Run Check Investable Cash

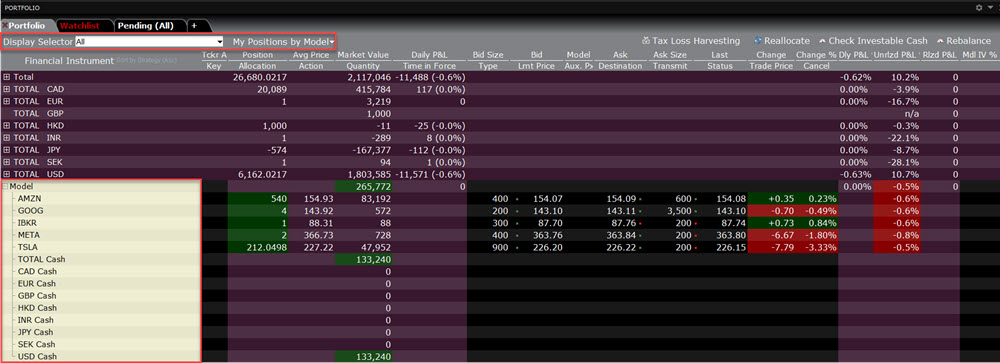[x=878, y=41]
